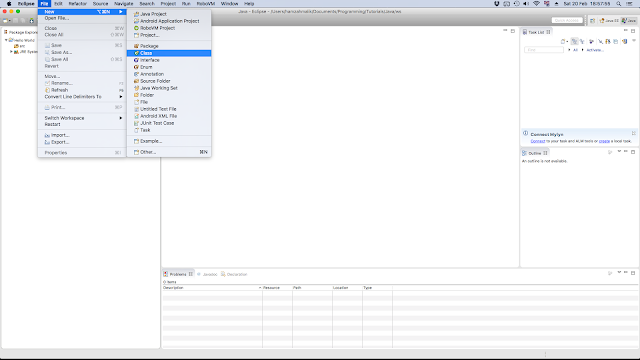
Task: Select Untitled Text File entry
Action: [169, 109]
